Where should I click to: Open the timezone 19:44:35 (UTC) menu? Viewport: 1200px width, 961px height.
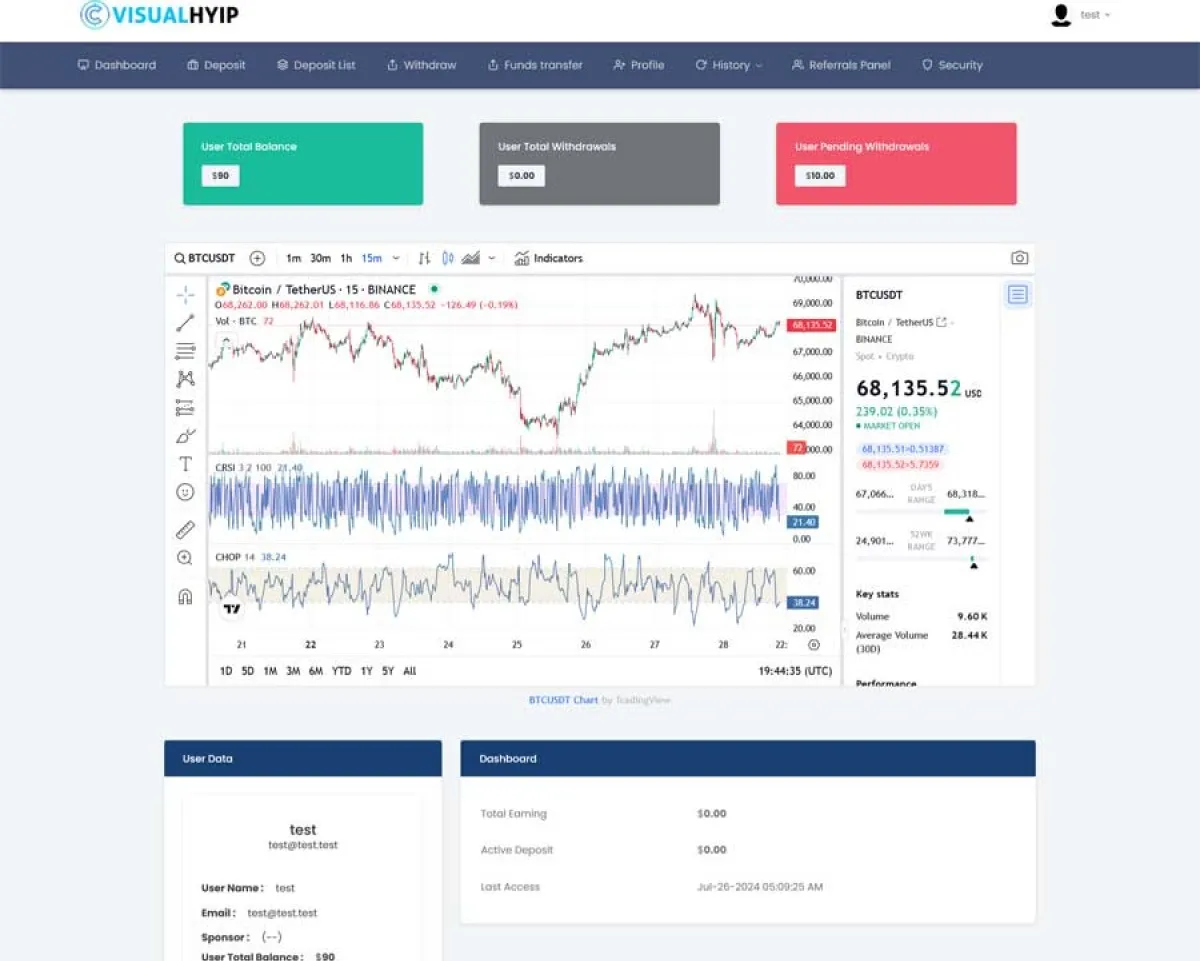click(x=795, y=671)
